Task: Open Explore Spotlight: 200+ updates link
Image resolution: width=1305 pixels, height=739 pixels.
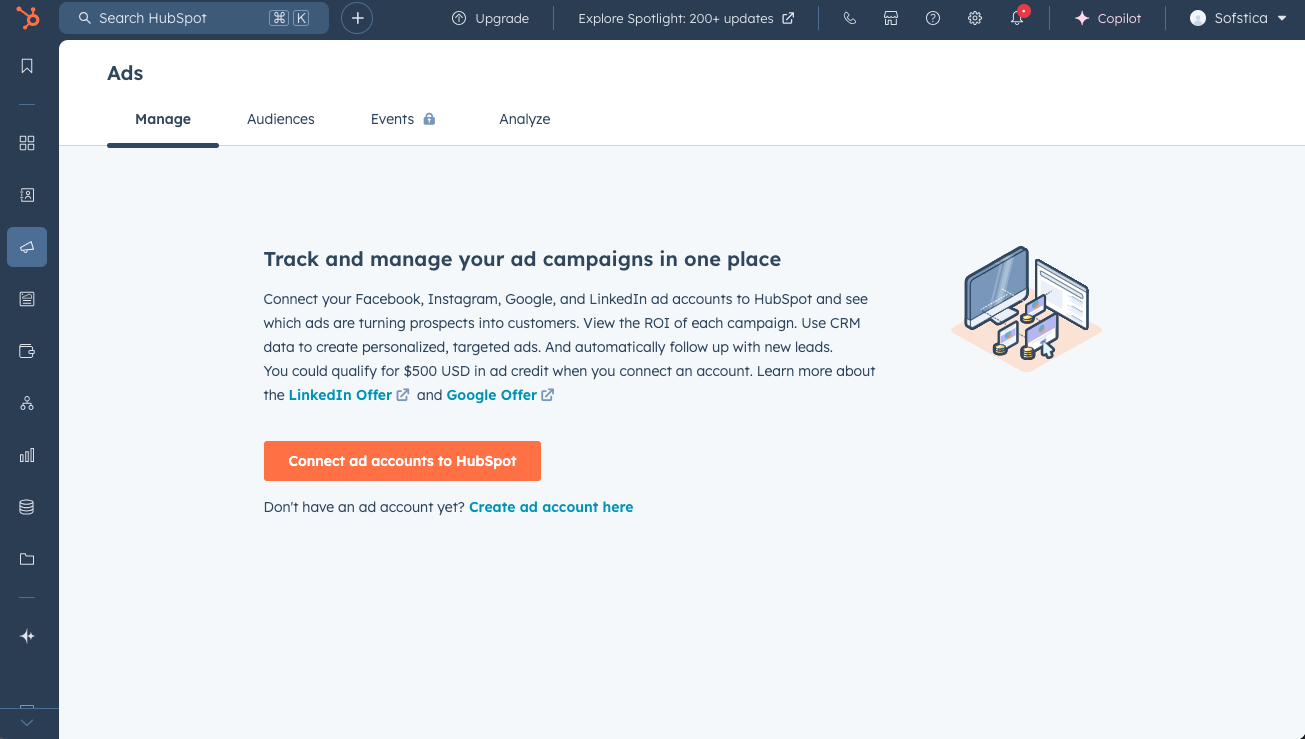Action: point(686,18)
